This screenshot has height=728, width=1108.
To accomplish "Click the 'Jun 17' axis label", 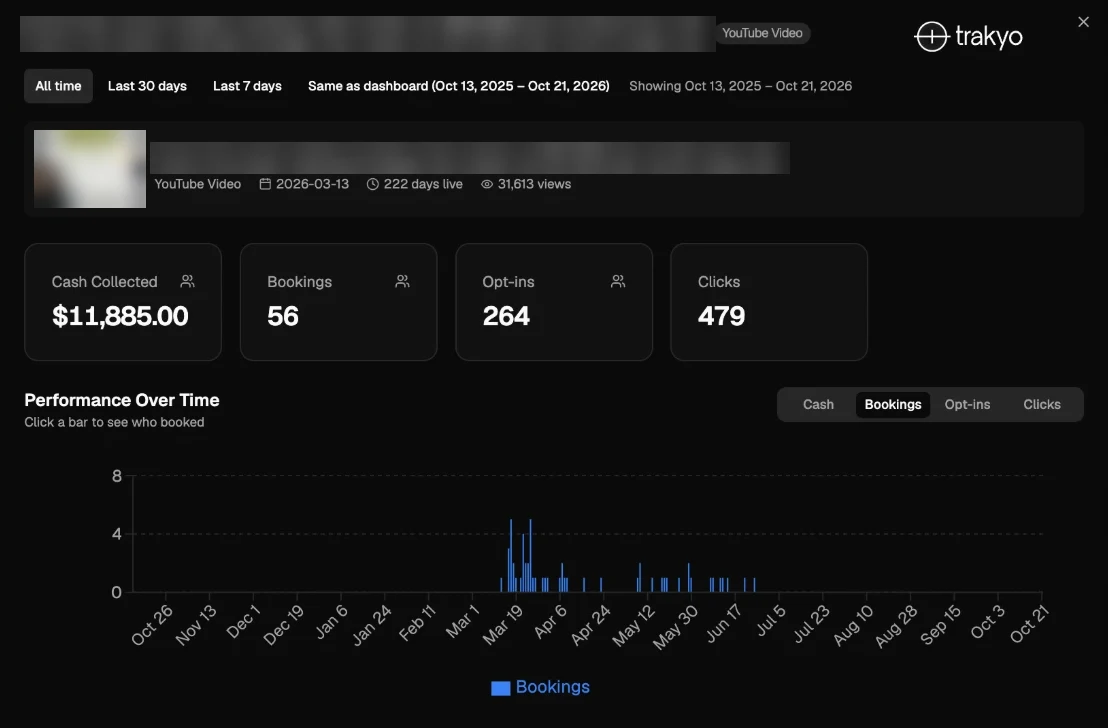I will tap(724, 623).
